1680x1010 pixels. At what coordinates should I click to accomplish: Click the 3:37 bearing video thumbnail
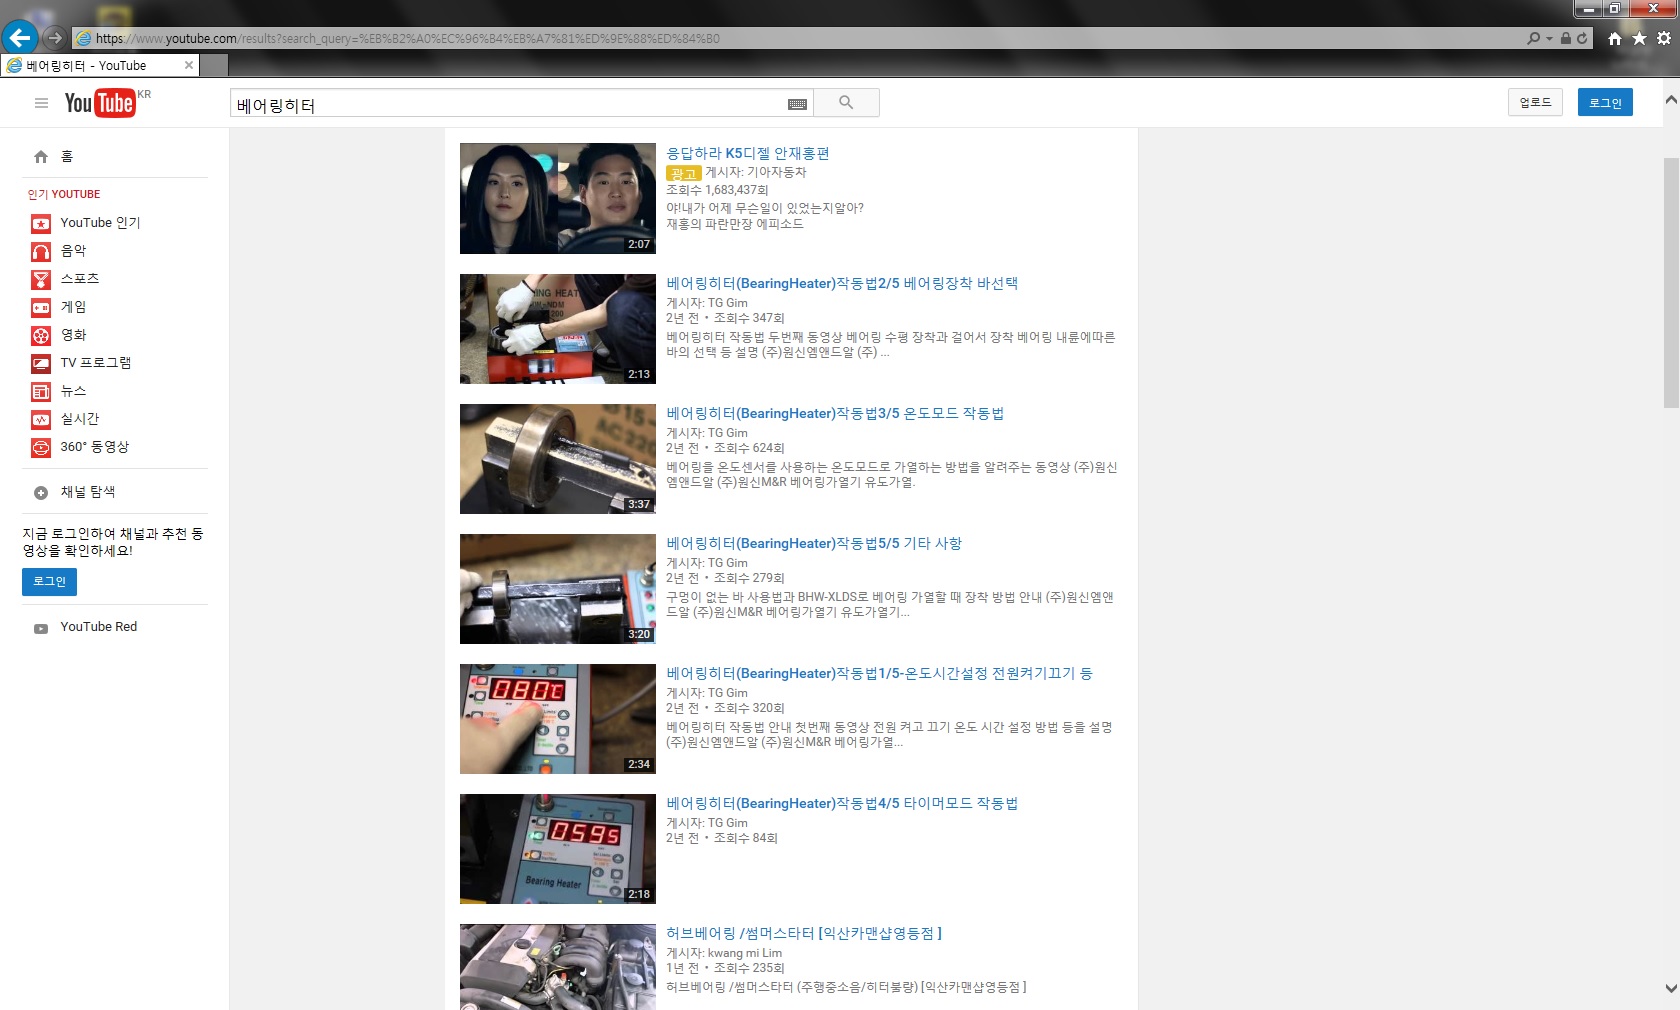click(558, 458)
